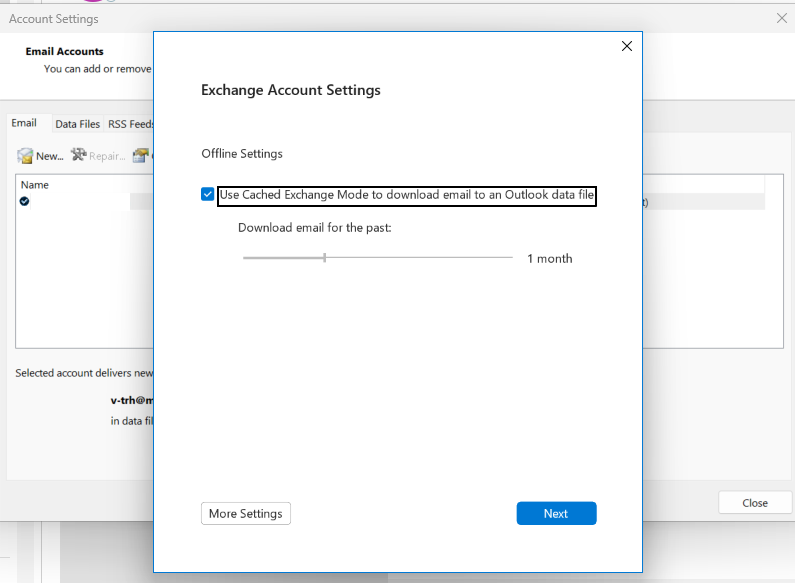This screenshot has width=795, height=583.
Task: Click 'Use Cached Exchange Mode' label text
Action: 407,195
